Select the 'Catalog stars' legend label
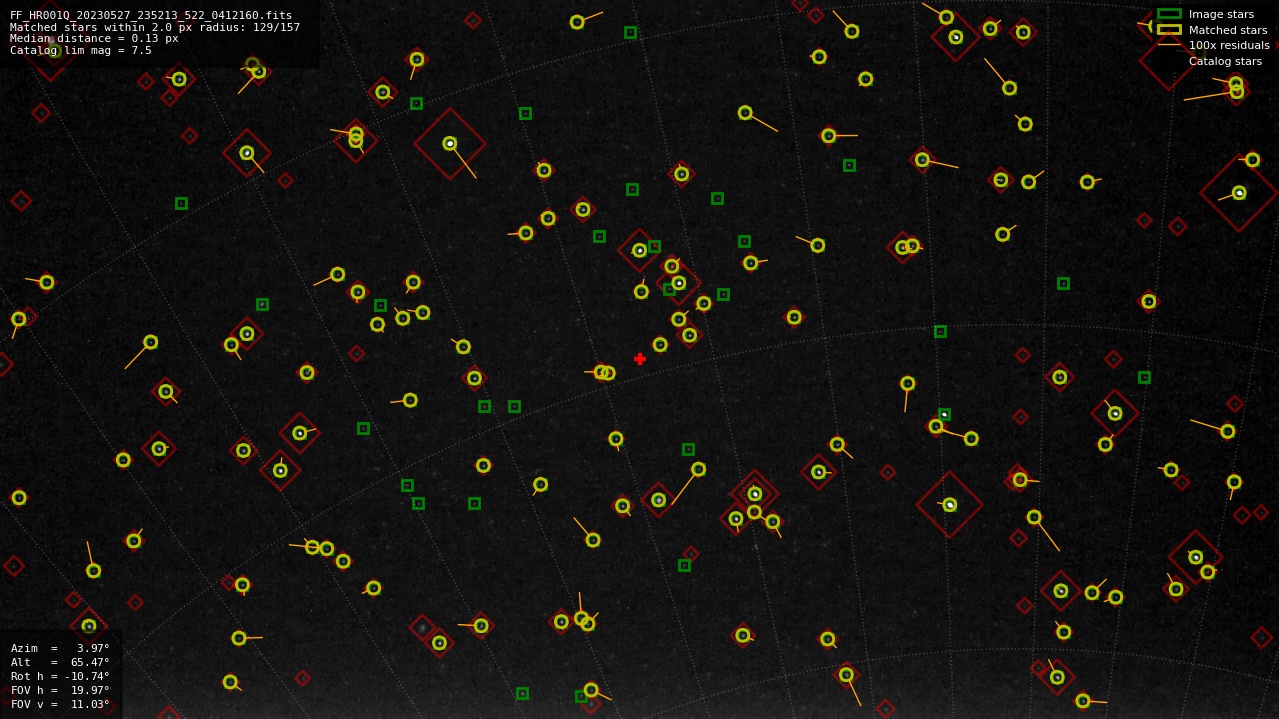This screenshot has width=1279, height=719. 1225,61
